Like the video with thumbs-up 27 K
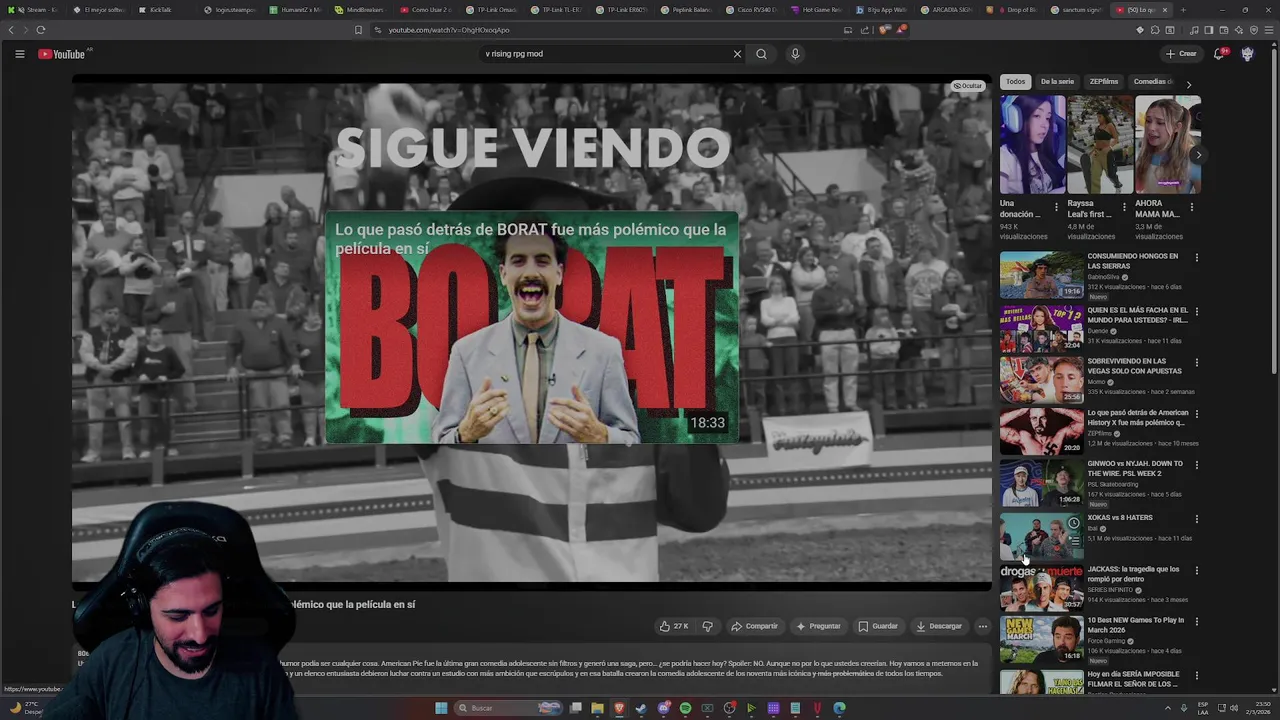 [x=674, y=626]
